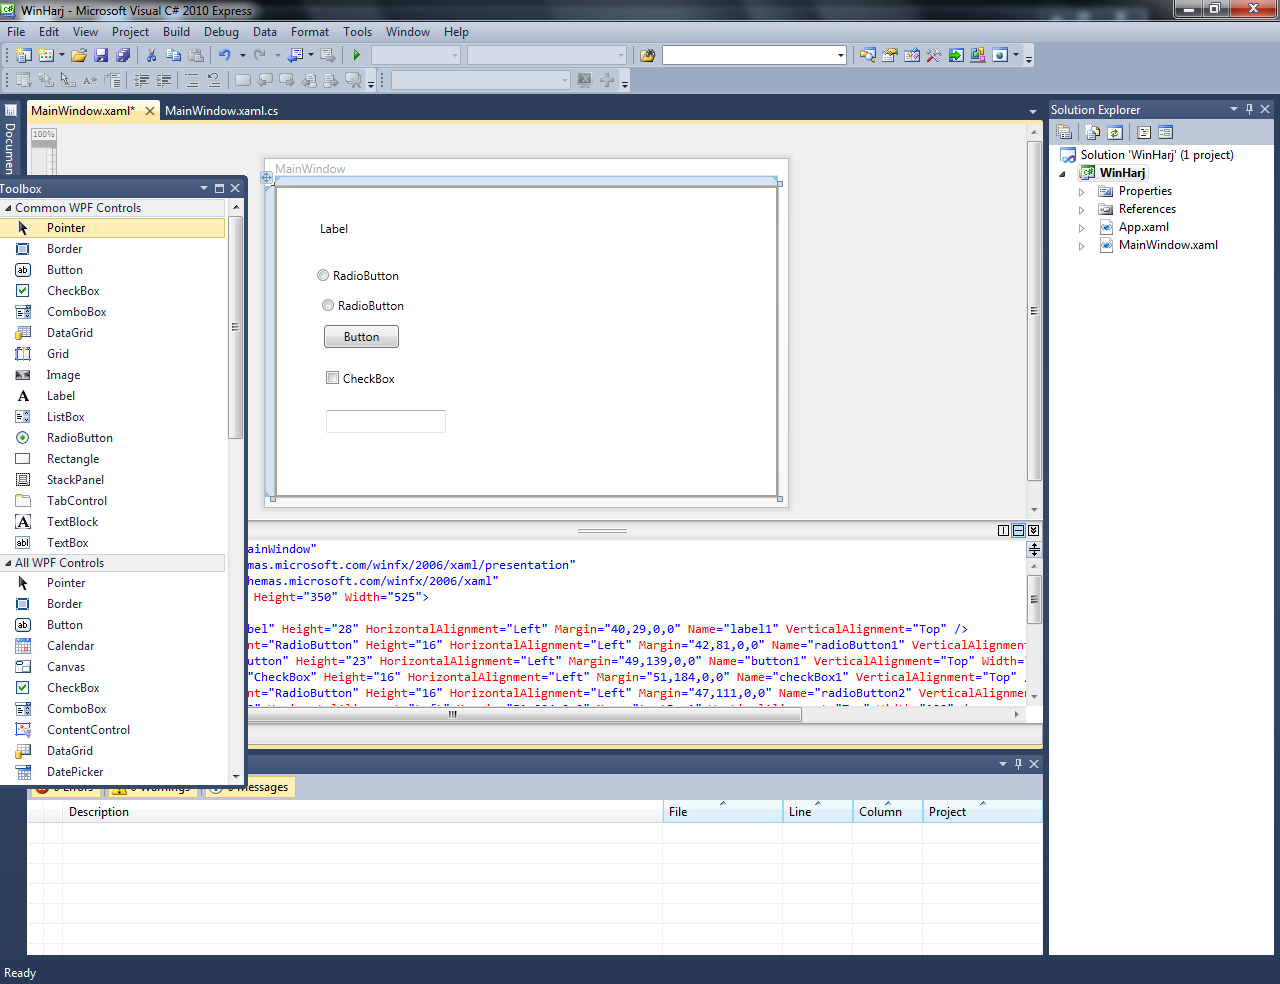Pin the Error List panel
Viewport: 1280px width, 984px height.
click(1018, 764)
